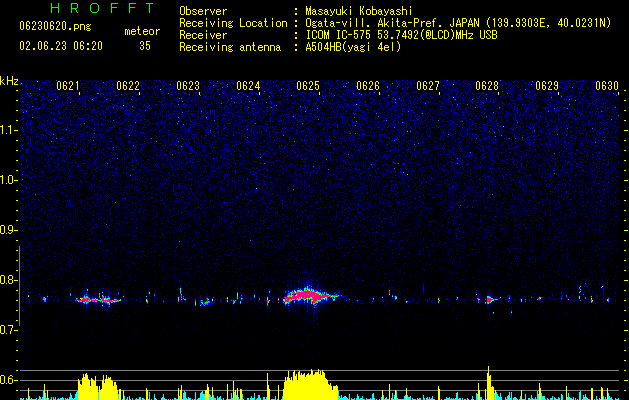Click the large pink meteor echo below 0625
The width and height of the screenshot is (629, 400).
pos(310,297)
